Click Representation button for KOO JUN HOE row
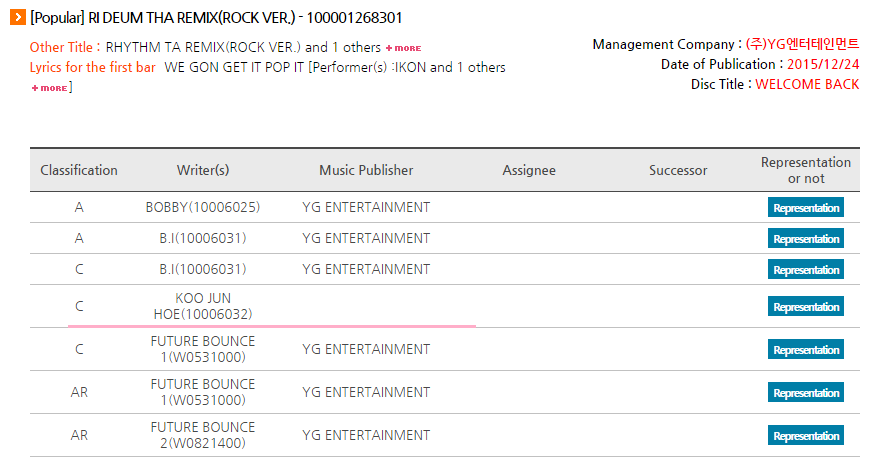883x473 pixels. point(805,306)
